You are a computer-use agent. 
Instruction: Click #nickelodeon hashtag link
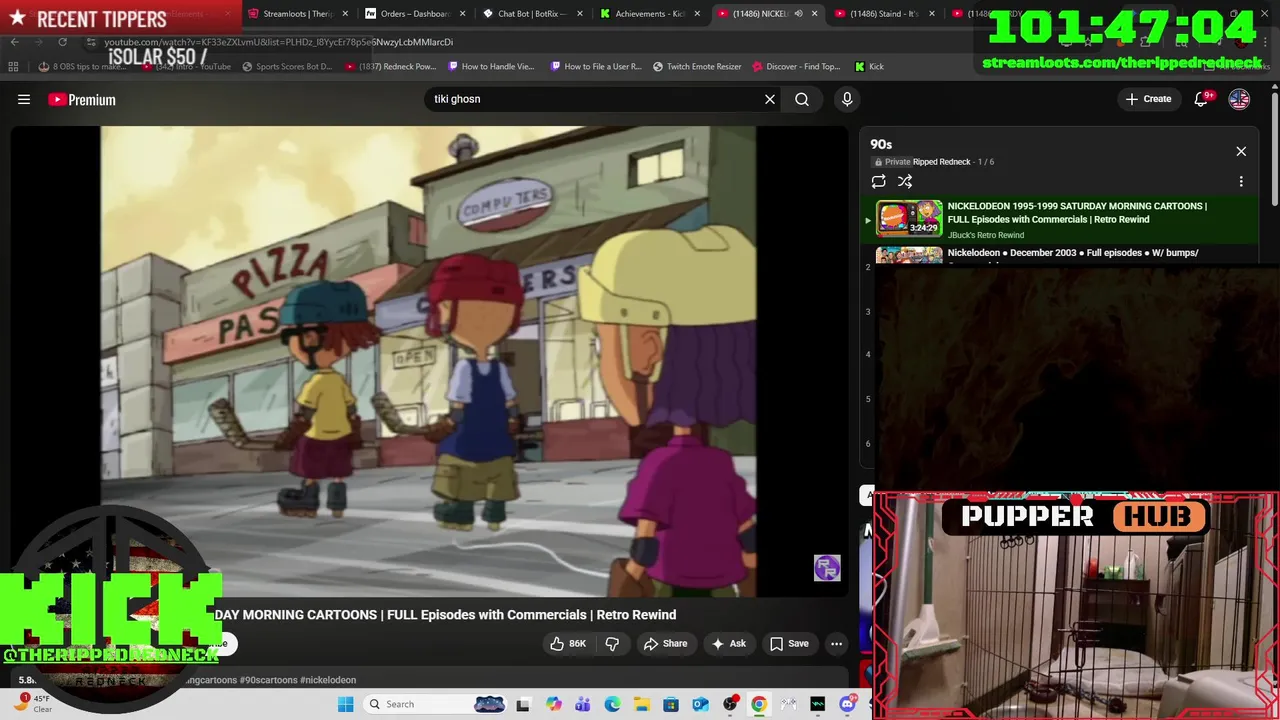click(327, 680)
